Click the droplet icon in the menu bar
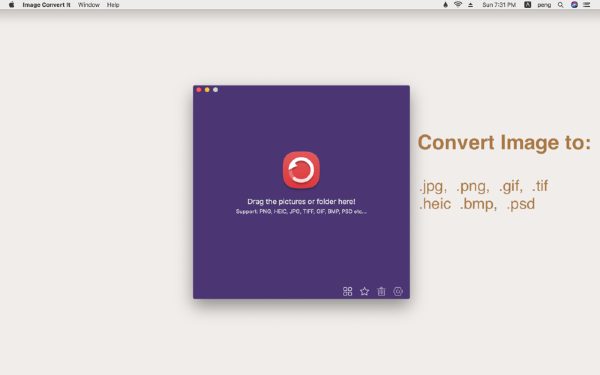Viewport: 600px width, 375px height. click(x=445, y=5)
